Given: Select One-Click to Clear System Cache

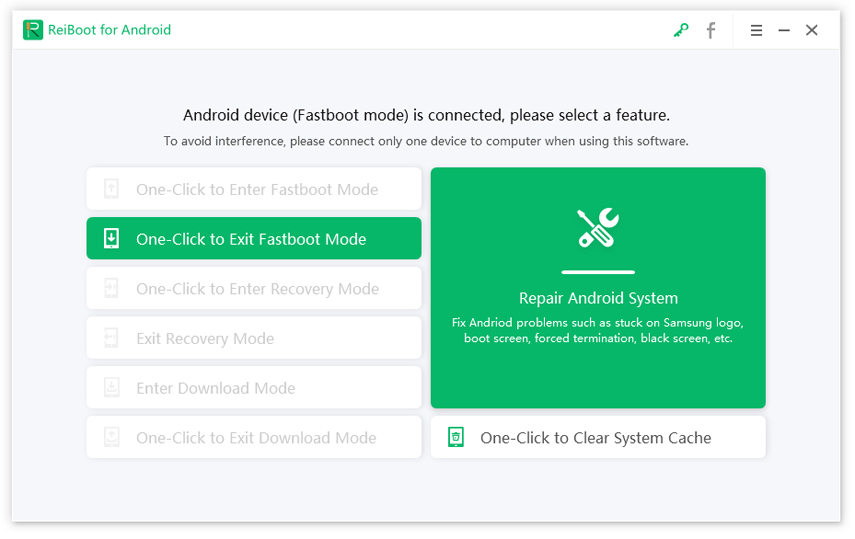Looking at the screenshot, I should tap(596, 438).
